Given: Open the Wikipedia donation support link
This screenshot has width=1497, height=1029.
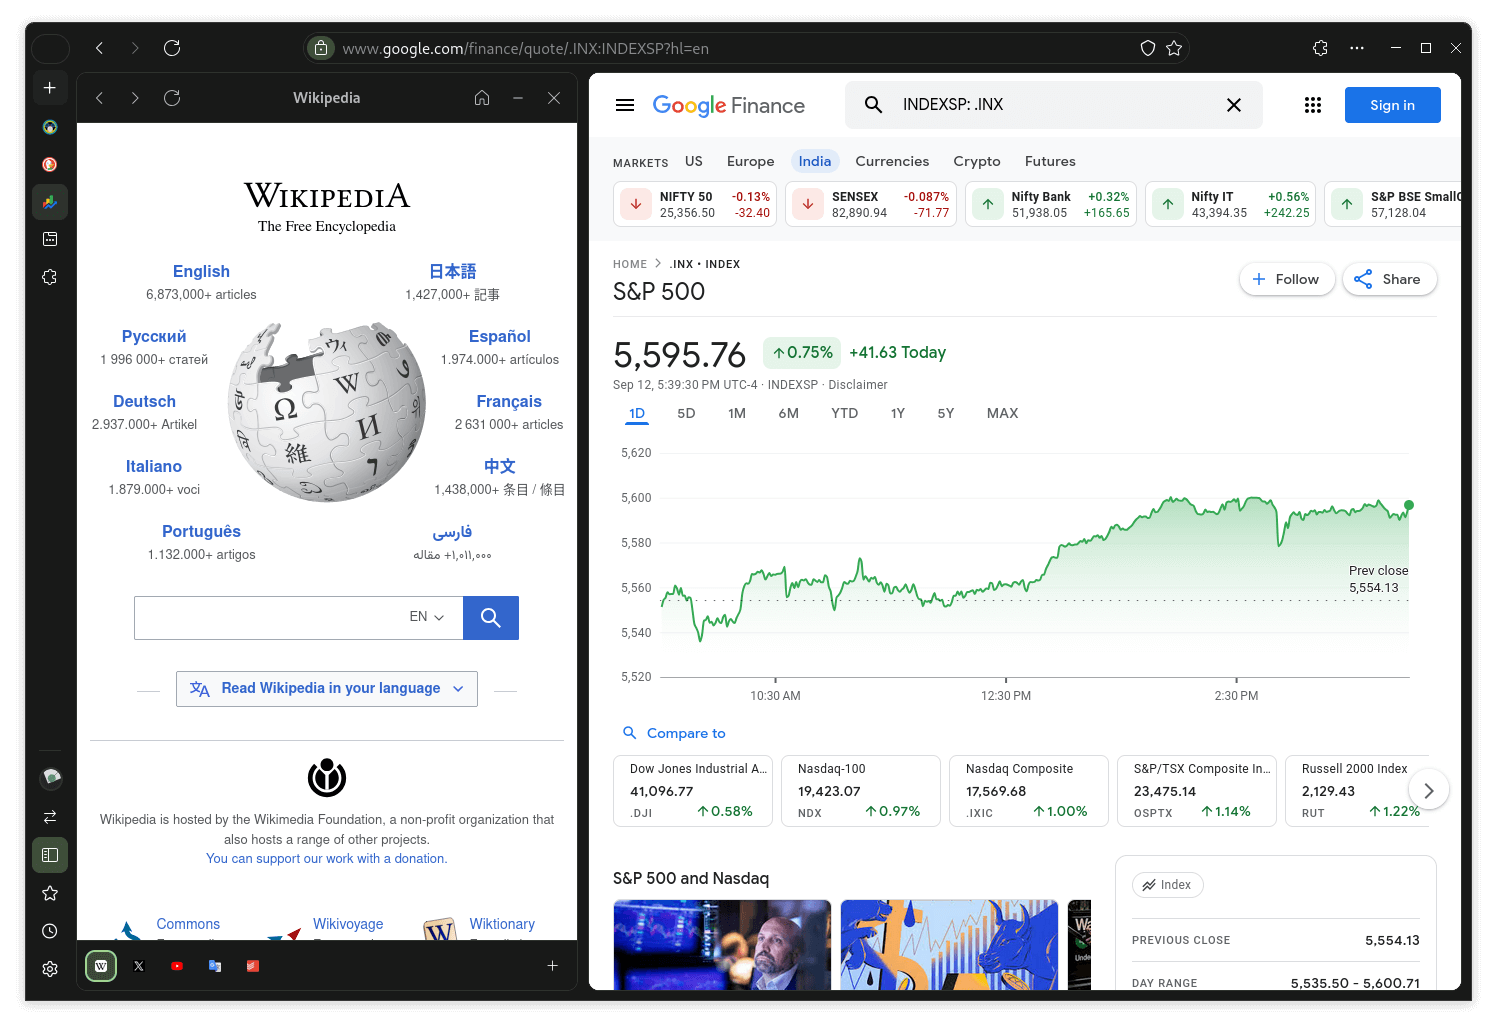Looking at the screenshot, I should (x=327, y=858).
